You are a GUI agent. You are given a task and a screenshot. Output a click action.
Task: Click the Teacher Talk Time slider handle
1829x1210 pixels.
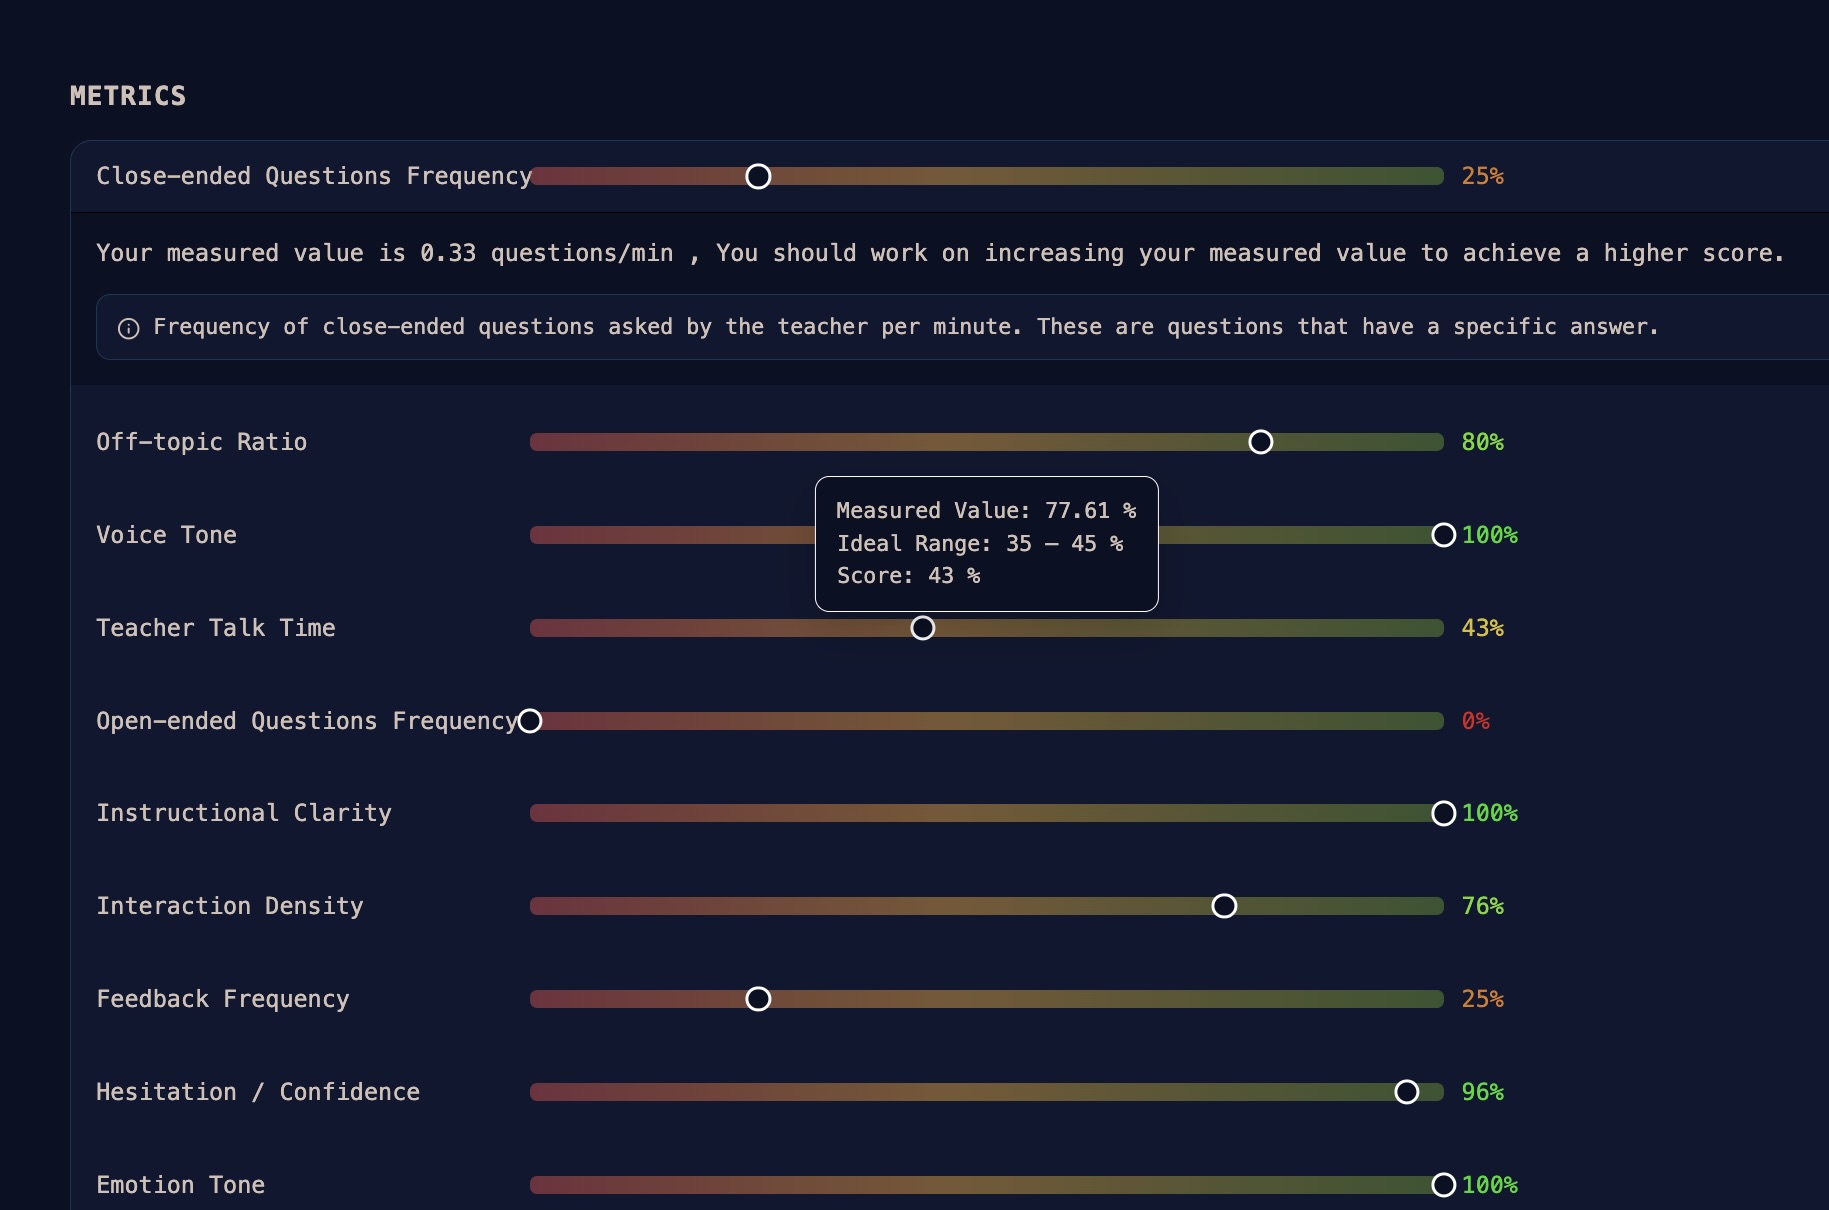[x=922, y=628]
